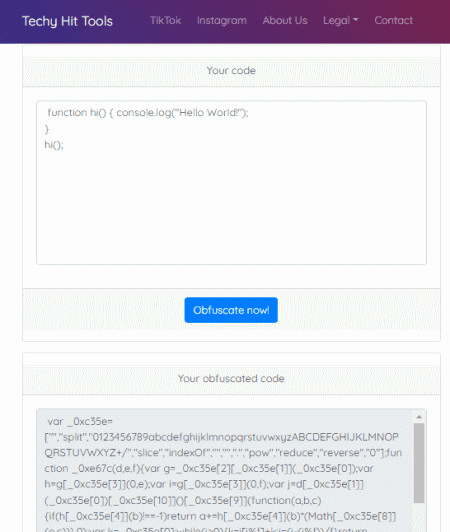450x532 pixels.
Task: Click the 'hi();' line in code
Action: tap(54, 145)
